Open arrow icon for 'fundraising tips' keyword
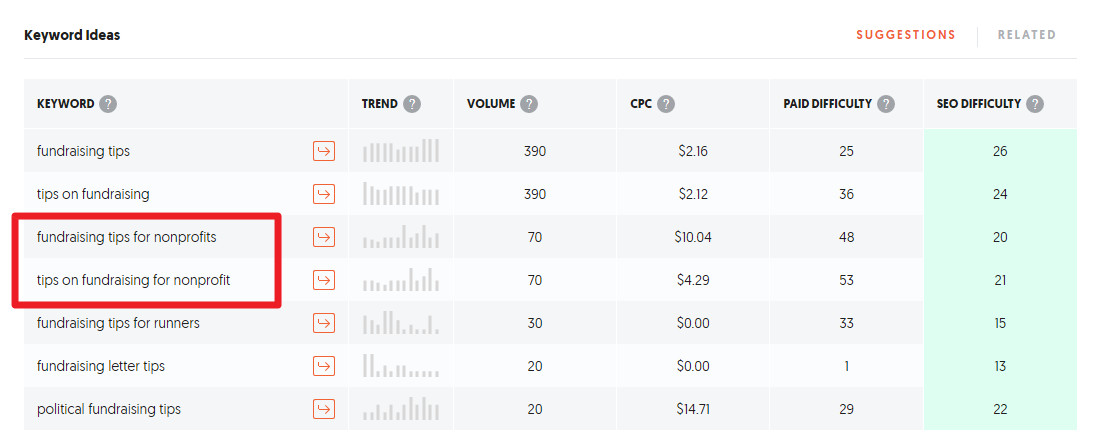 click(323, 151)
